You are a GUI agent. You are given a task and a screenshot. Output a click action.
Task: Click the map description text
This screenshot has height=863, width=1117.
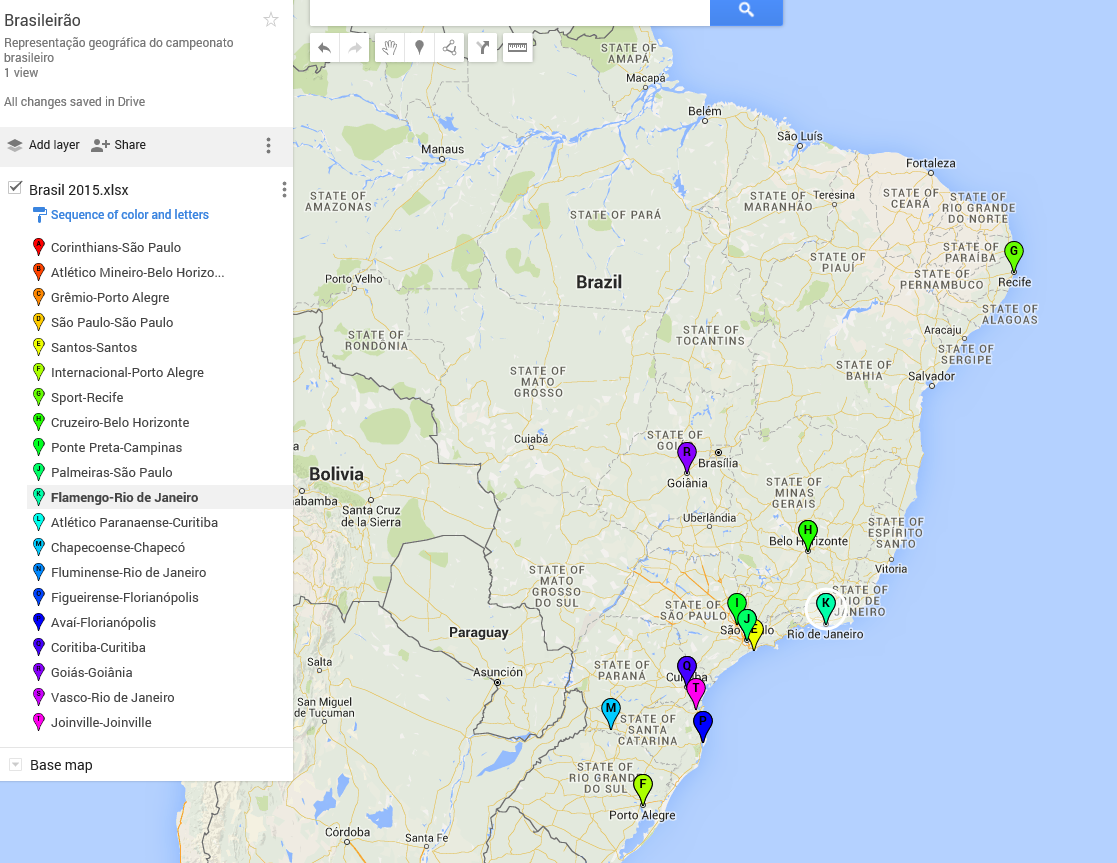pyautogui.click(x=118, y=50)
